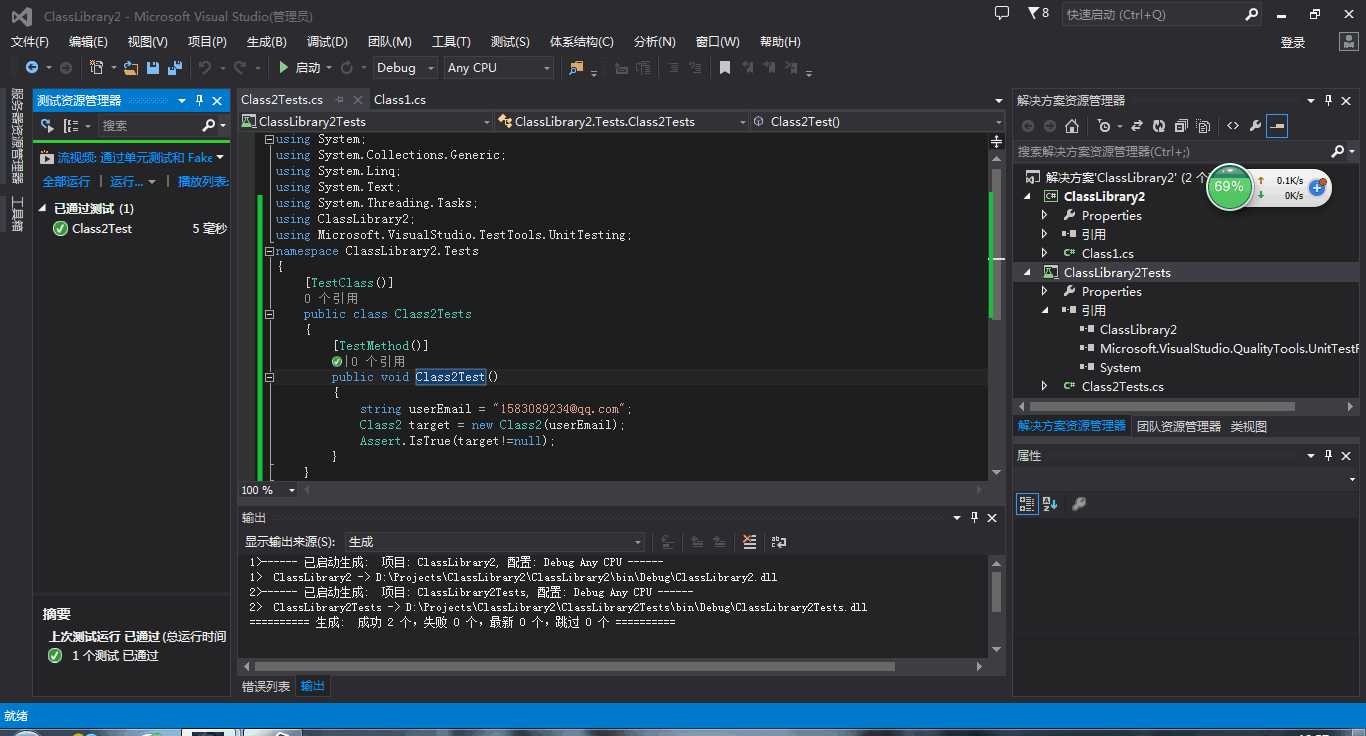Pin the Test Explorer panel
Screen dimensions: 1366x736
coord(199,101)
